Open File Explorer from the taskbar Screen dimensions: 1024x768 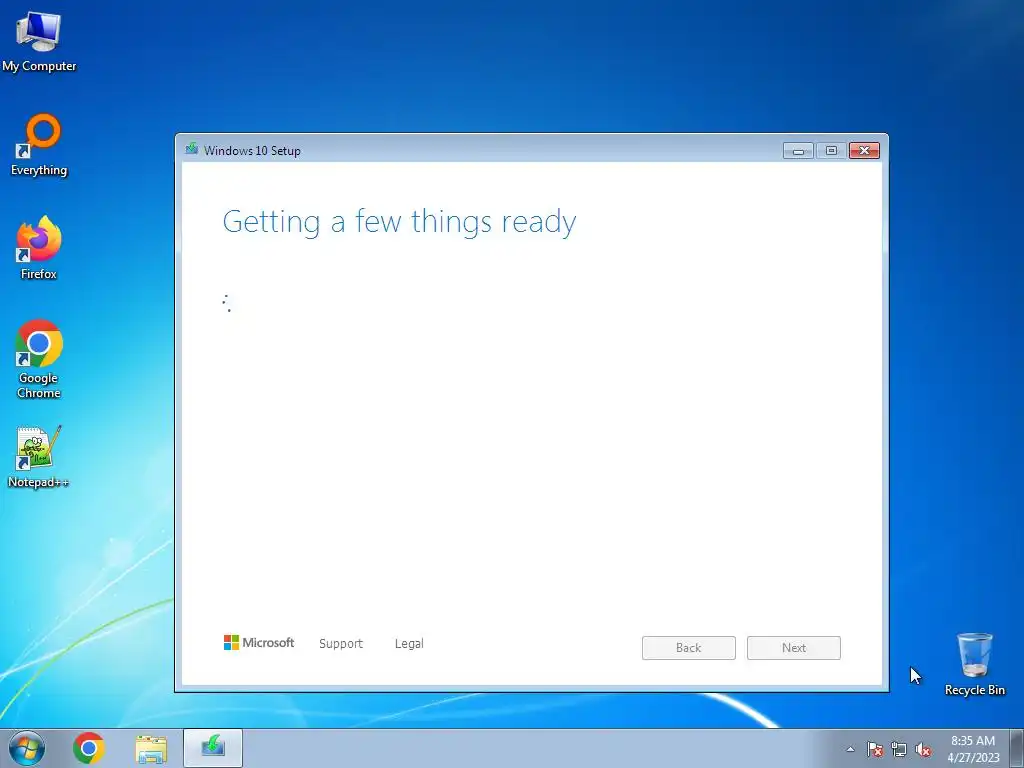tap(151, 748)
